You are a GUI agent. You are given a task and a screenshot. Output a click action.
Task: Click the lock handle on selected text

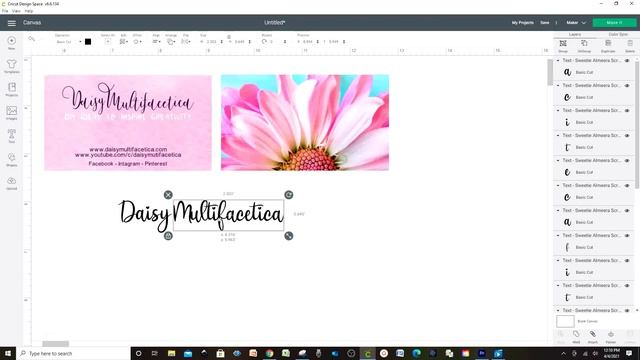[168, 236]
